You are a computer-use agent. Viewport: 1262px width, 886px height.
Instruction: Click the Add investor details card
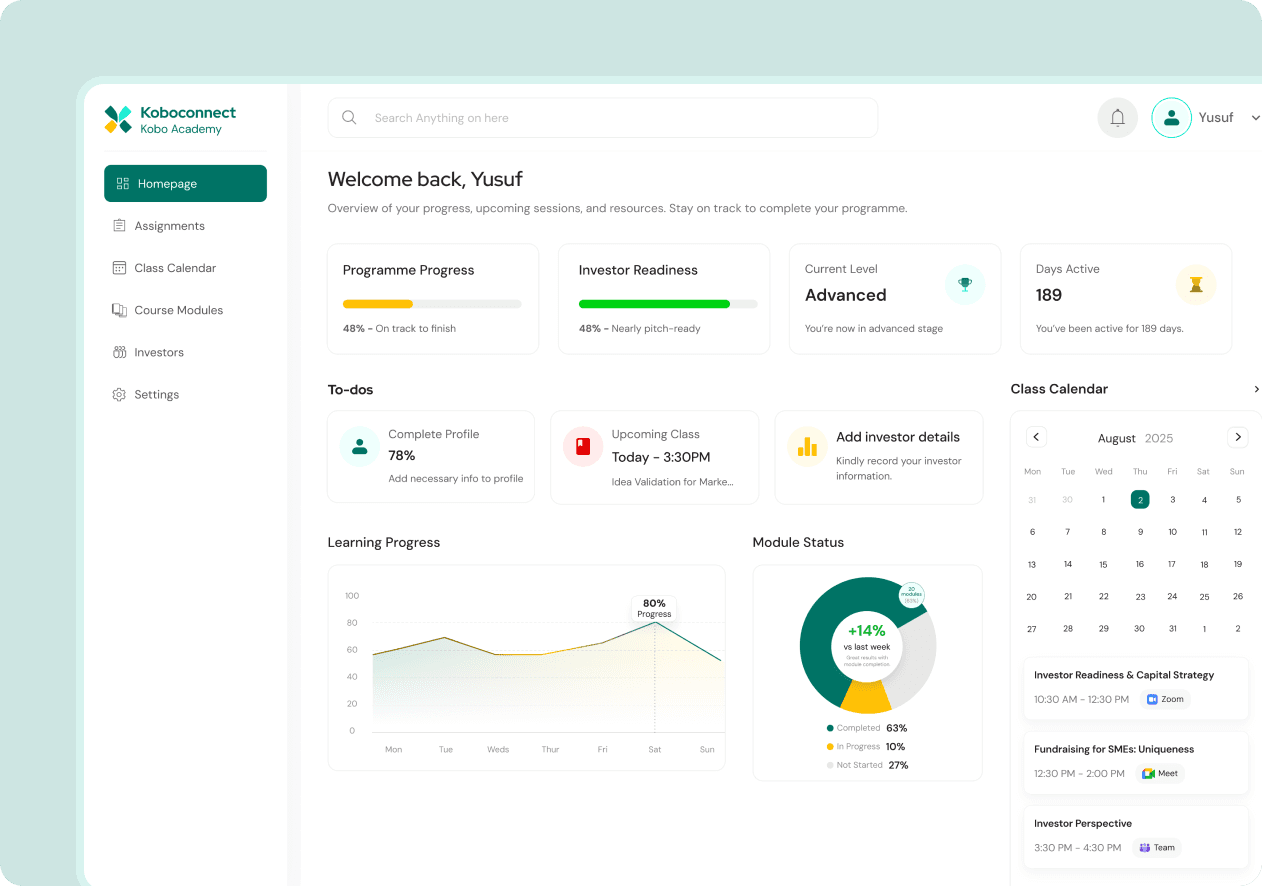coord(878,457)
